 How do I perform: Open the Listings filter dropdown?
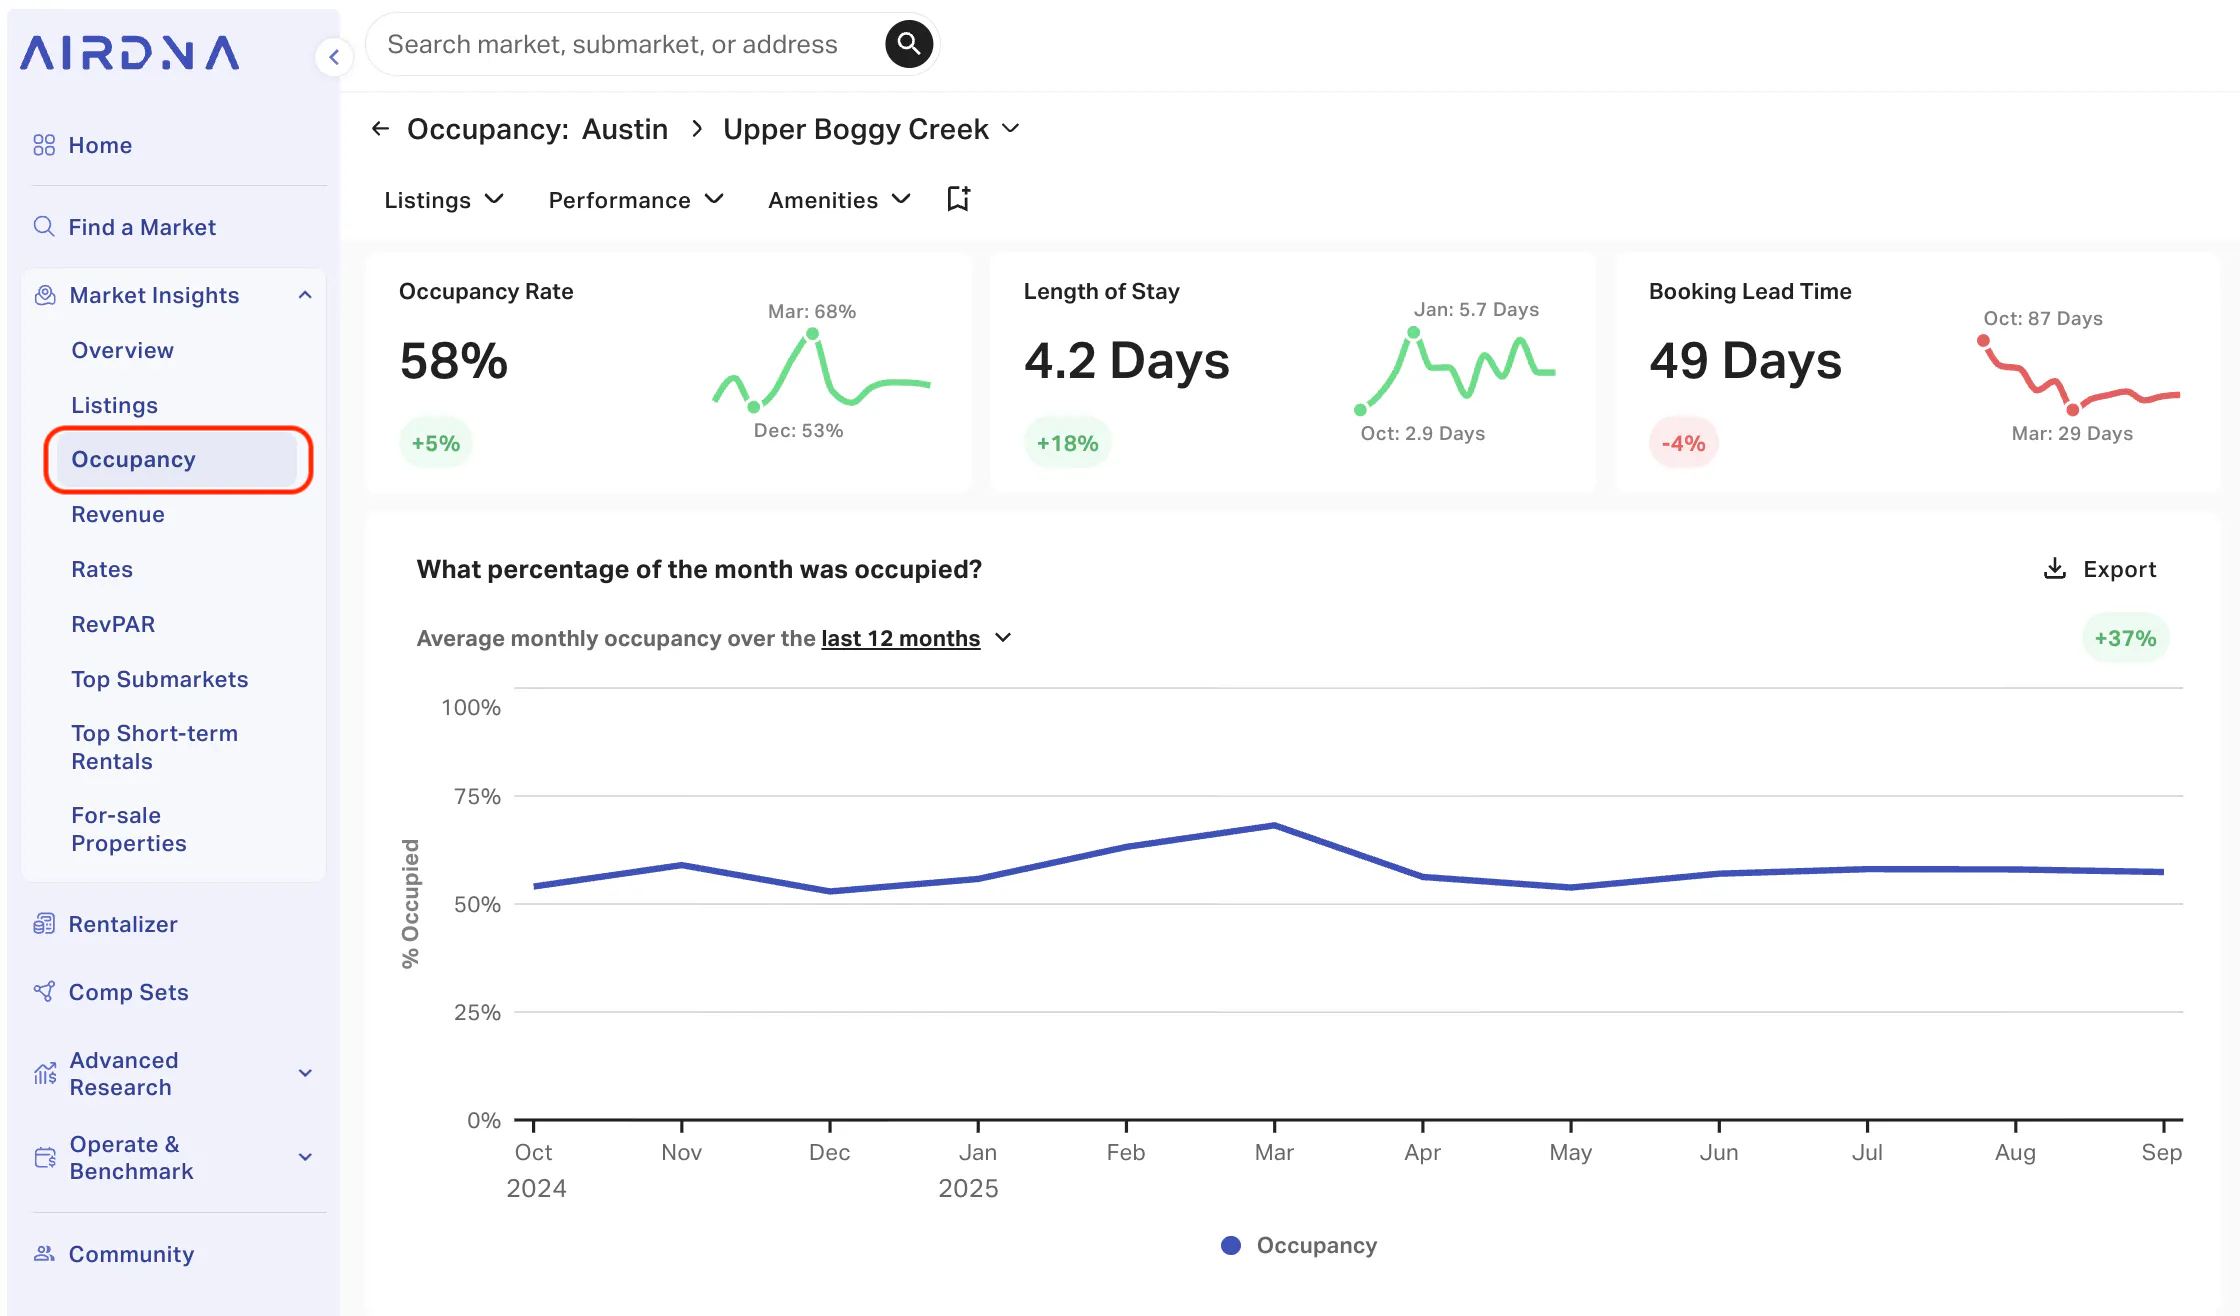point(444,200)
